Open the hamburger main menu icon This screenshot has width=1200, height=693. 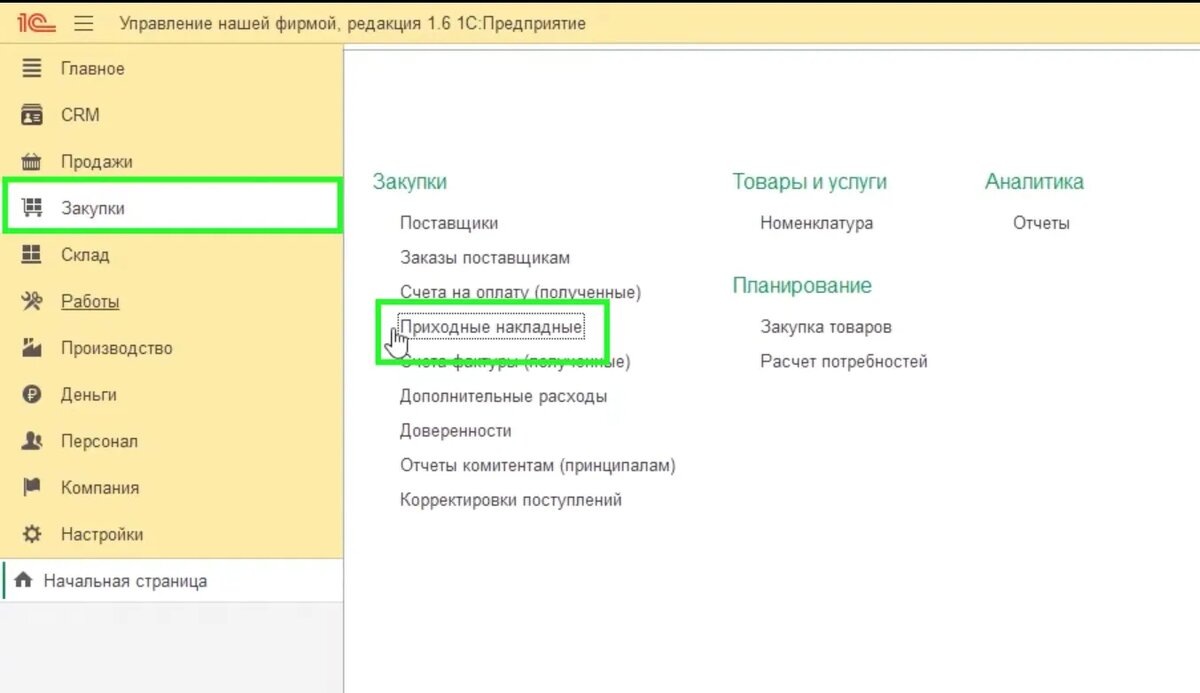pos(84,23)
